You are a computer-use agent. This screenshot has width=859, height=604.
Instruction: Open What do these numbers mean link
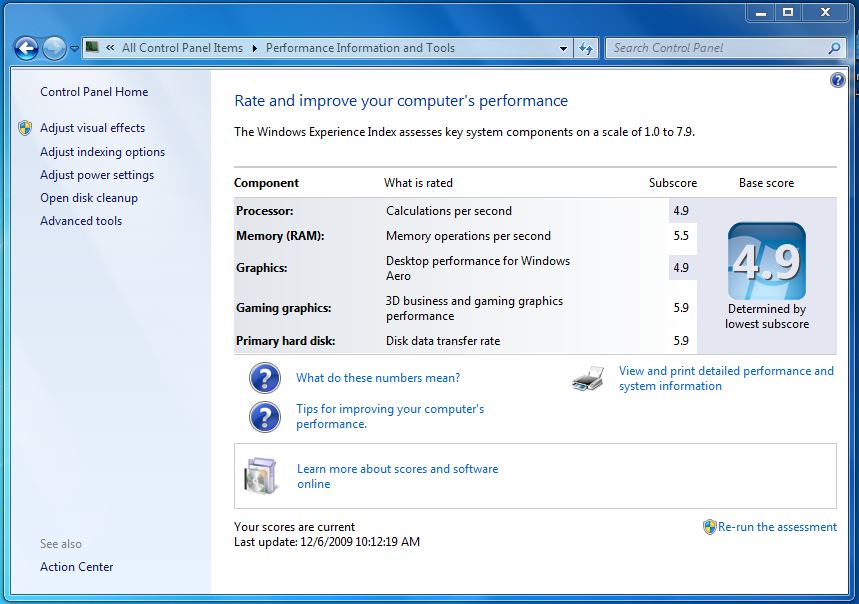tap(378, 378)
